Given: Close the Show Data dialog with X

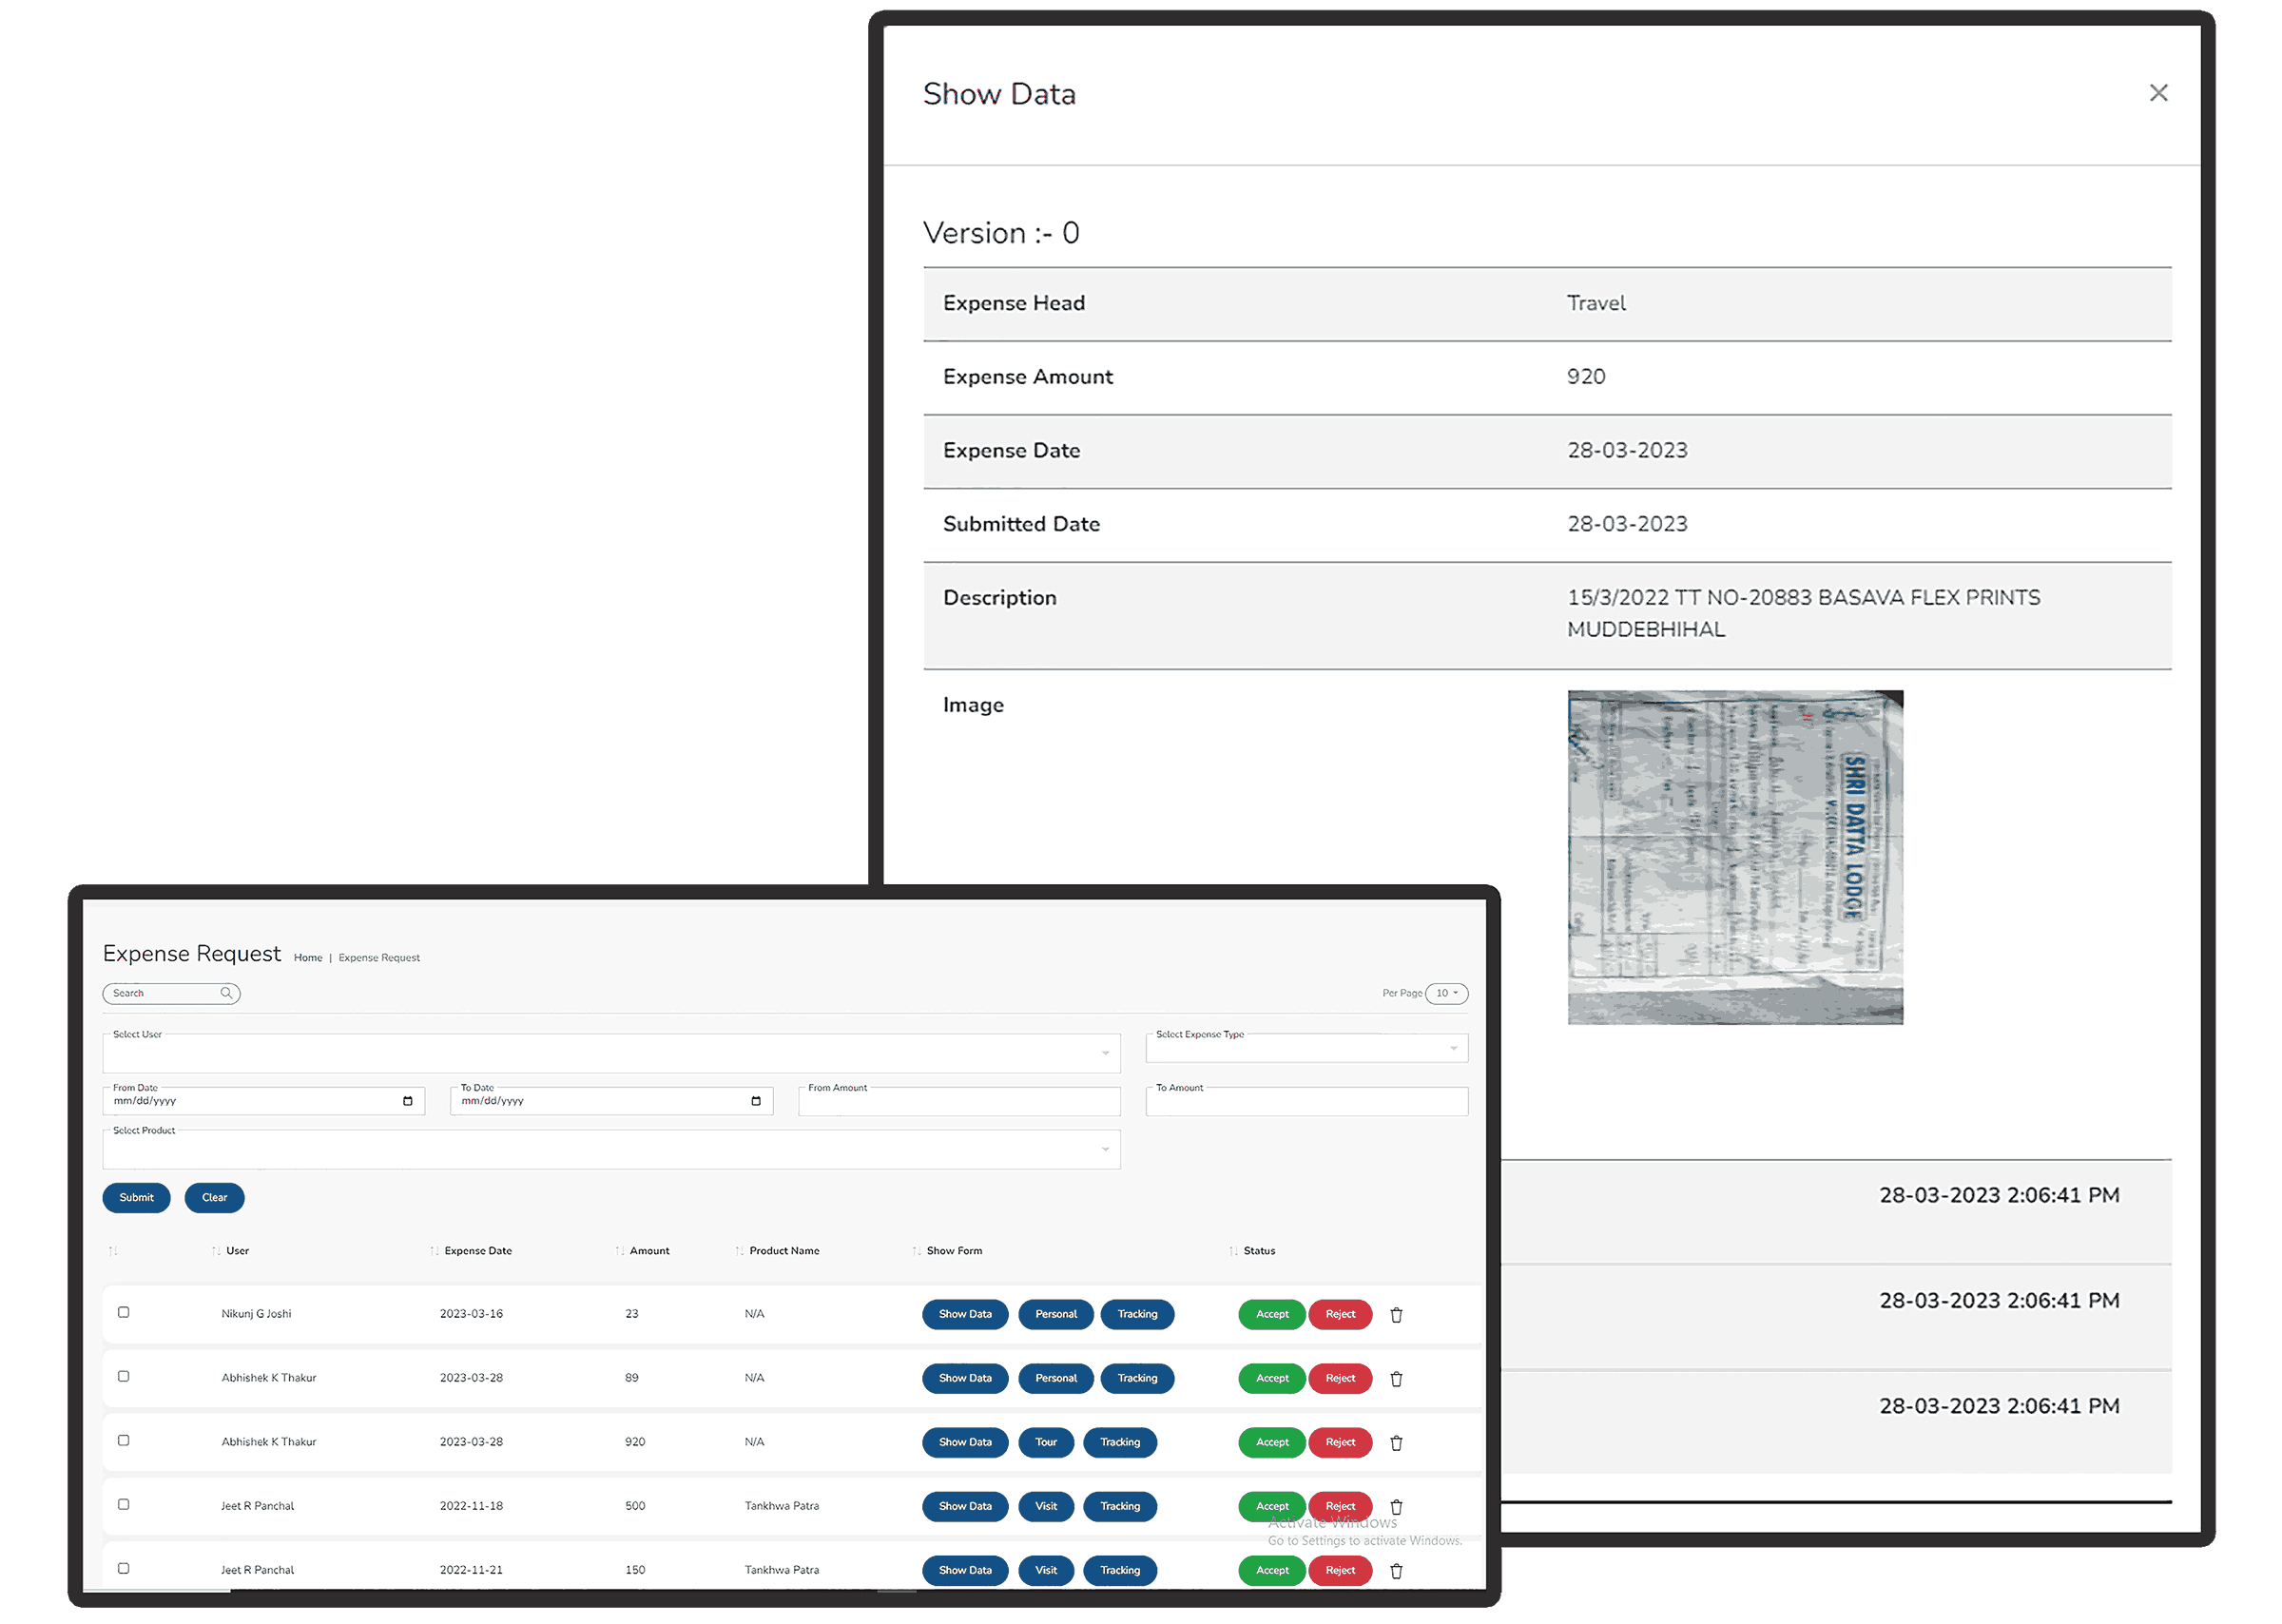Looking at the screenshot, I should point(2158,93).
